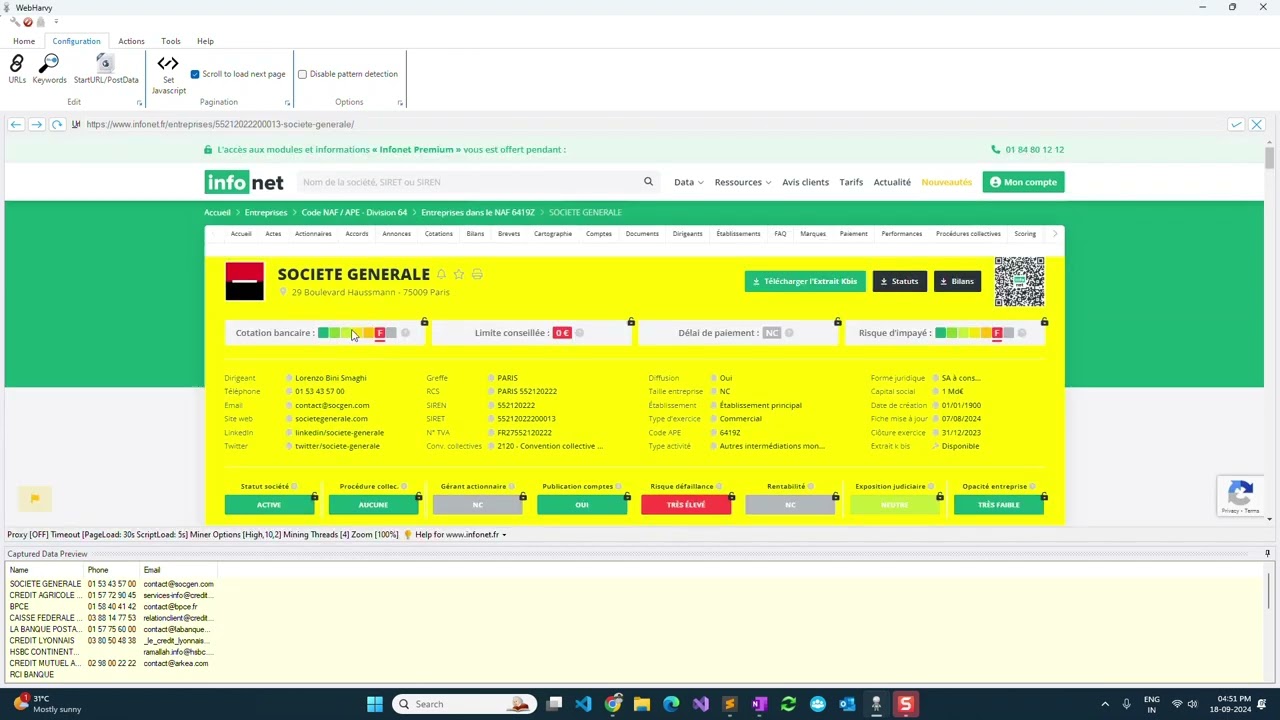The width and height of the screenshot is (1280, 720).
Task: Reload the current page
Action: tap(57, 124)
